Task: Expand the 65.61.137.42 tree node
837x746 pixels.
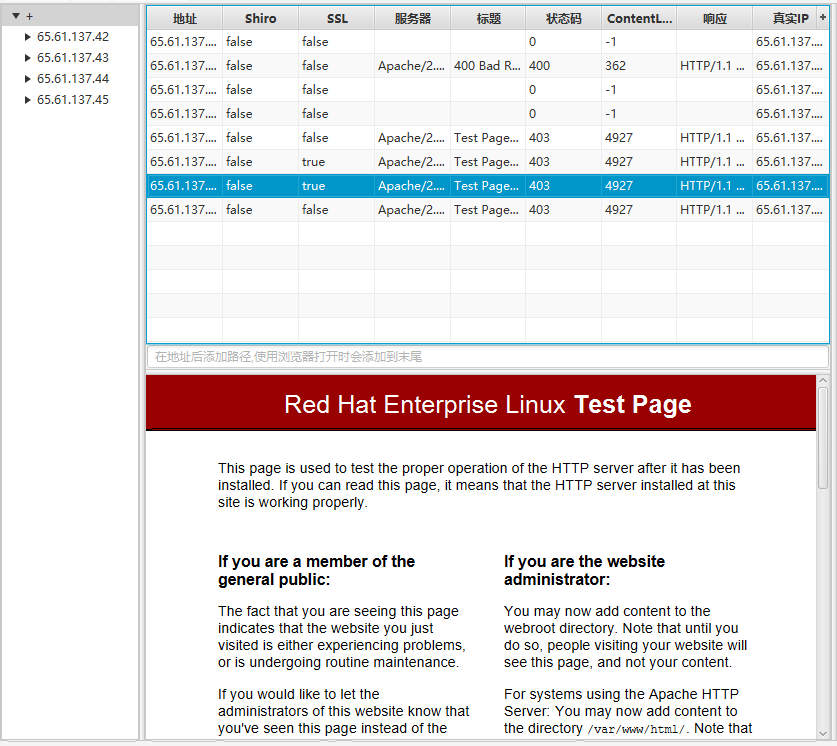Action: click(x=27, y=37)
